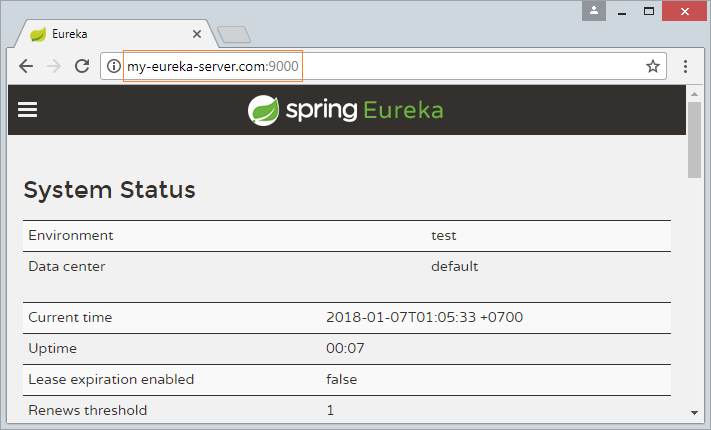Go back with the browser back arrow
This screenshot has height=430, width=711.
26,66
